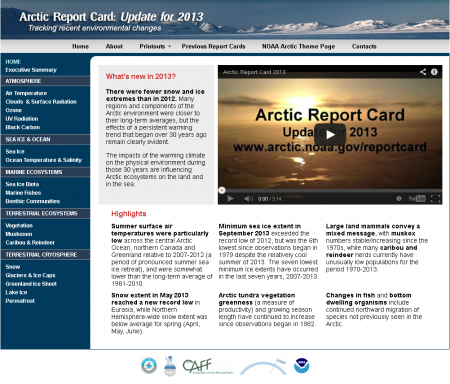This screenshot has width=450, height=384.
Task: Open the Executive Summary sidebar link
Action: 31,70
